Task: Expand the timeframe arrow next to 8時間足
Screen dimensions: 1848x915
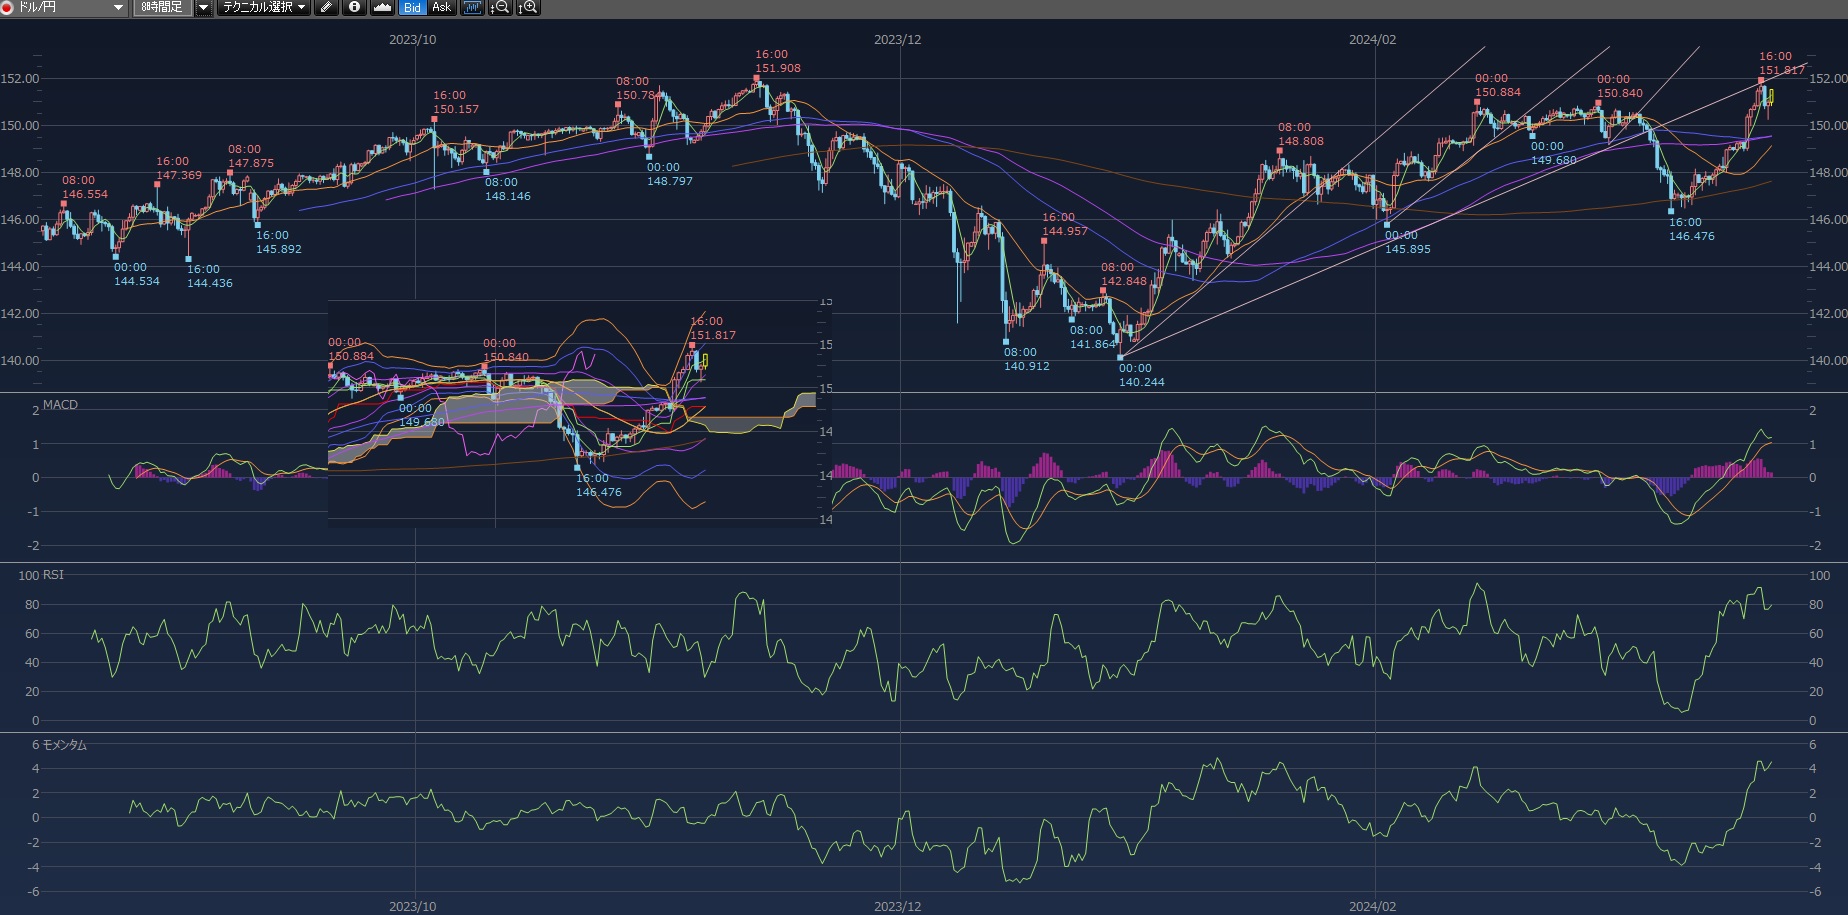Action: pos(203,8)
